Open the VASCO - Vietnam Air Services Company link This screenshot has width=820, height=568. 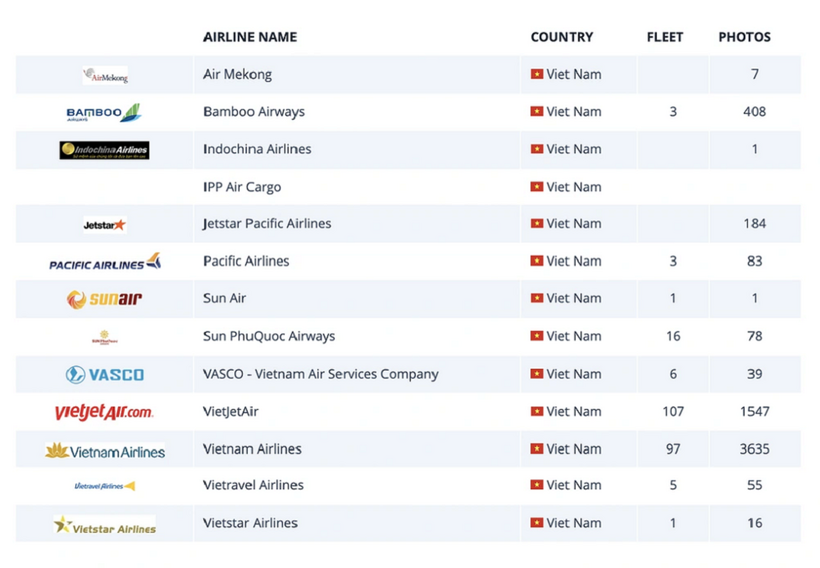[321, 374]
